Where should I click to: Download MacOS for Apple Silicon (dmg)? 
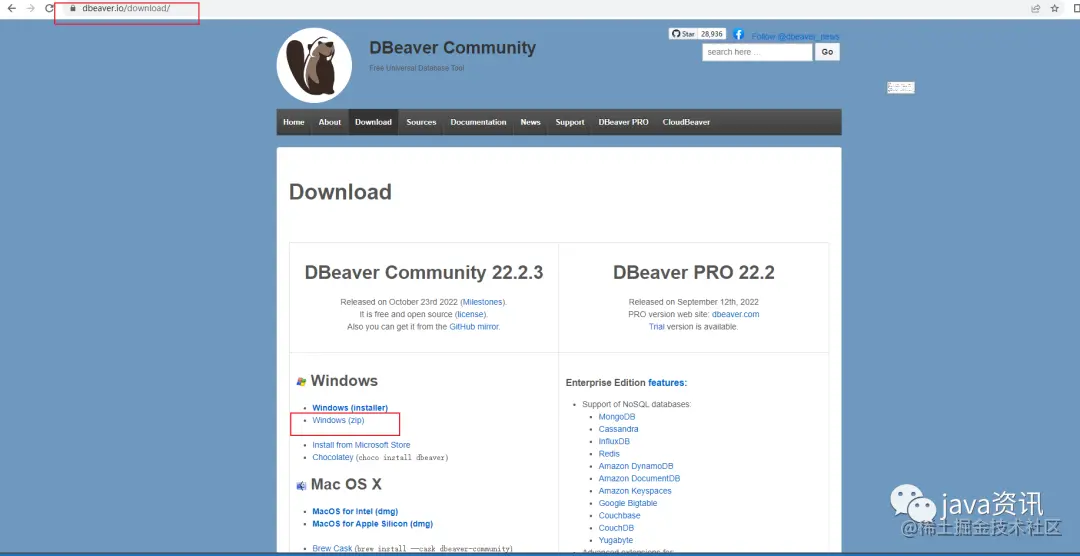(x=373, y=524)
